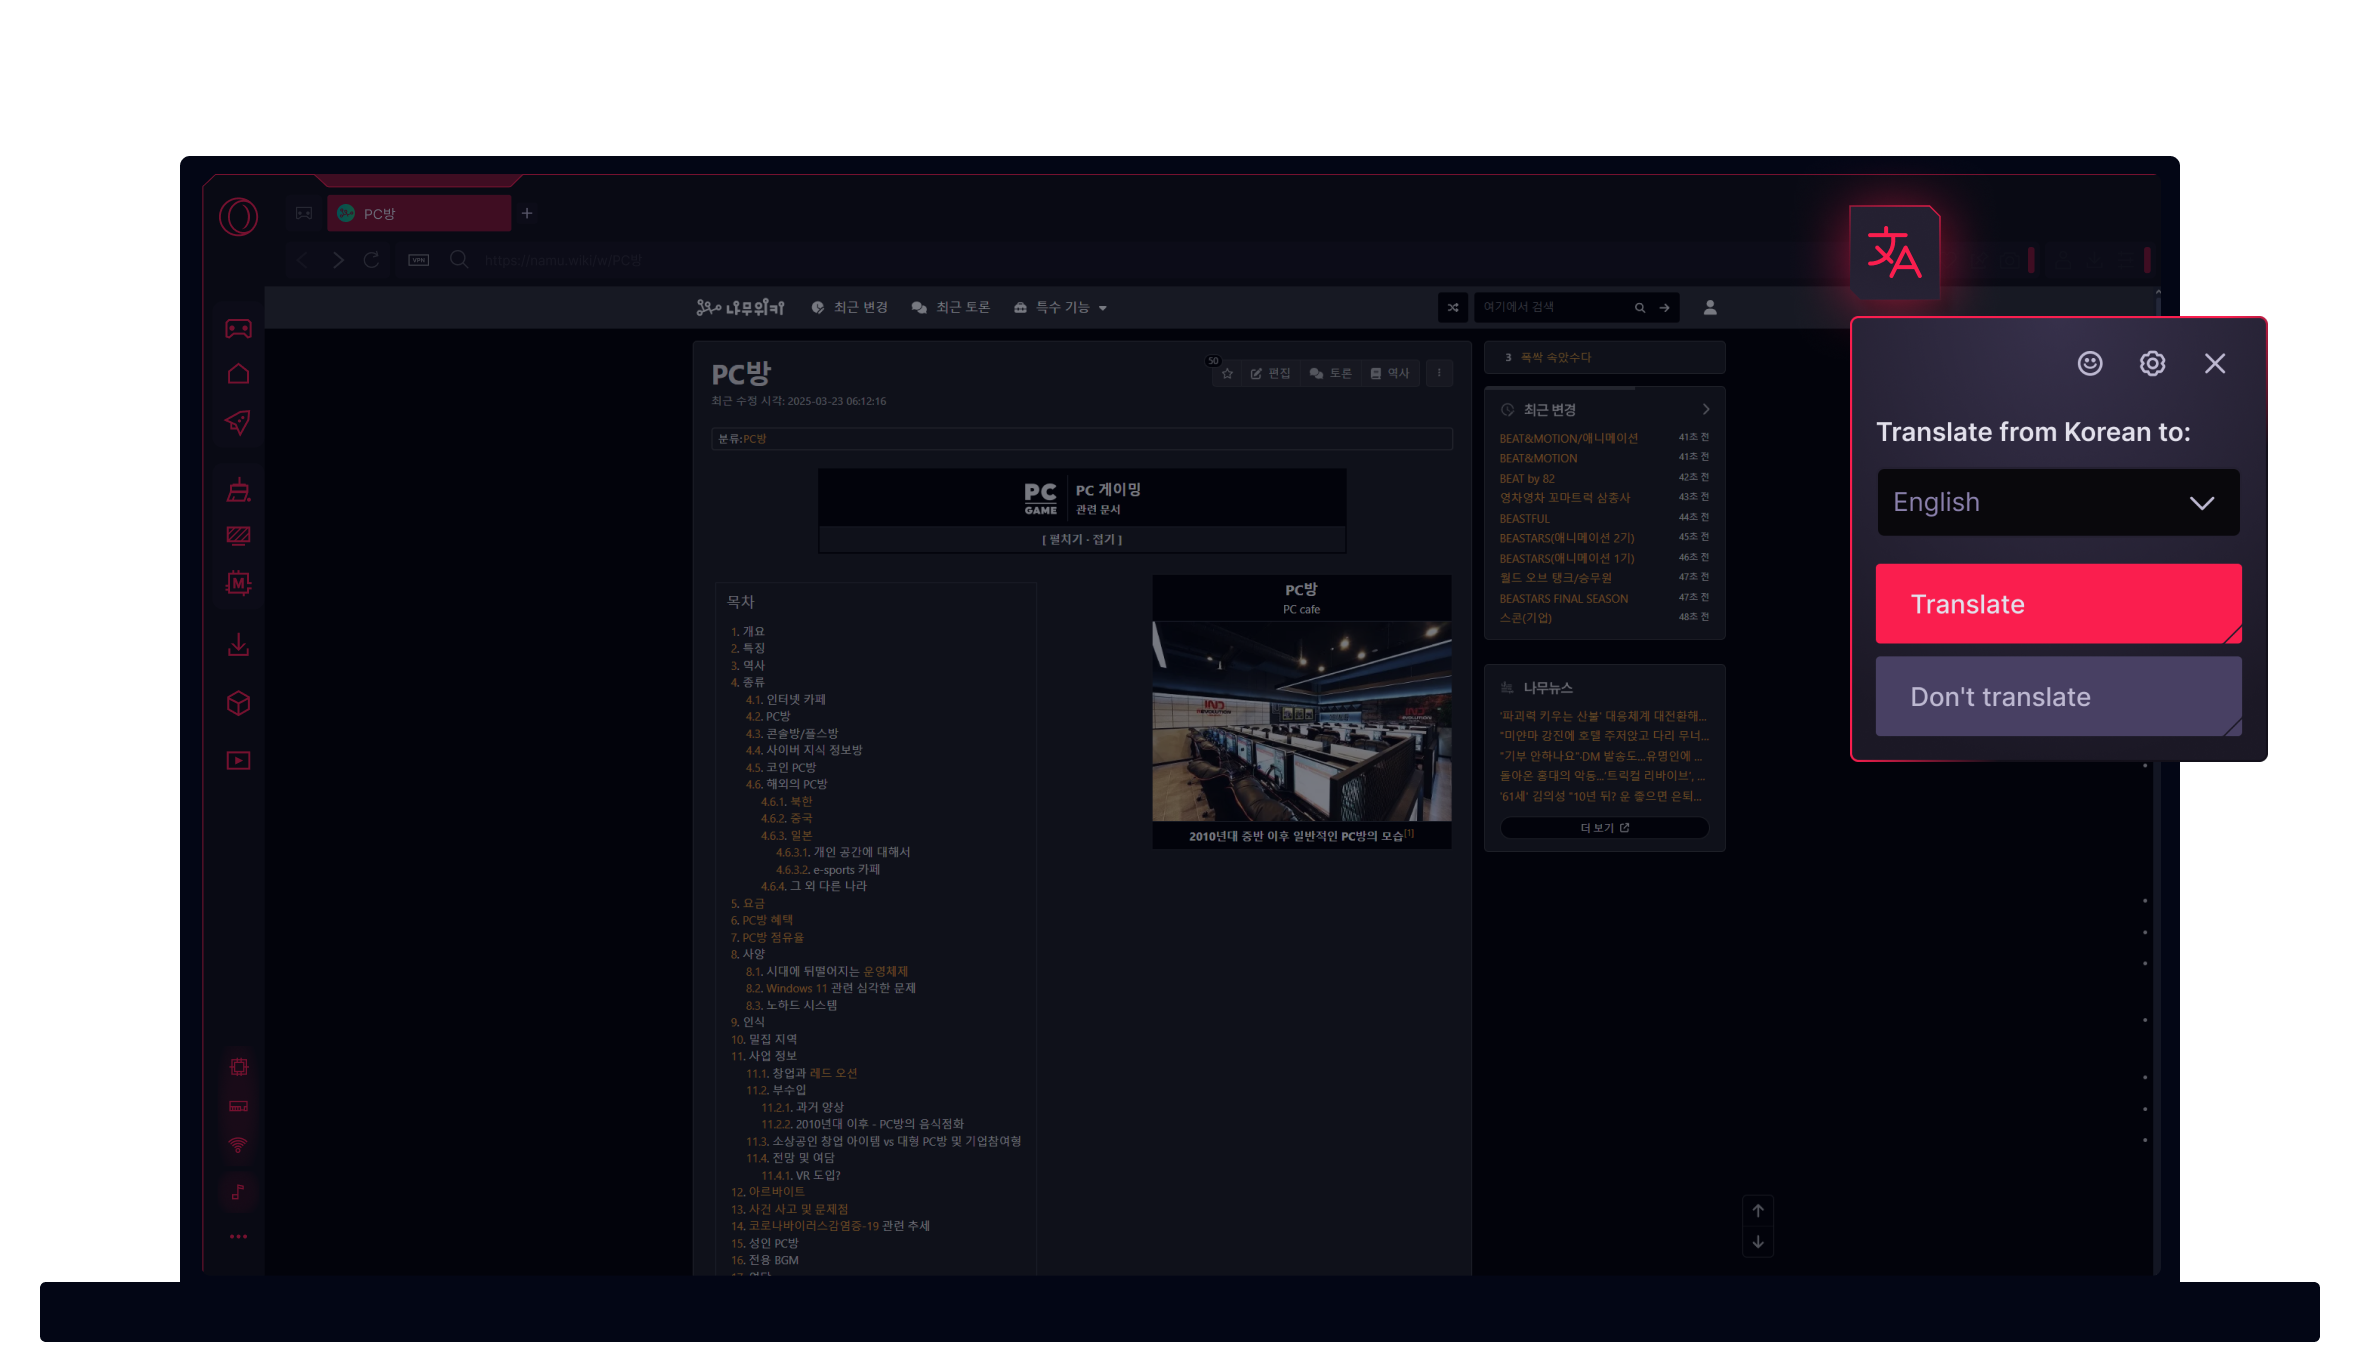Click the Don't translate button

coord(2057,696)
